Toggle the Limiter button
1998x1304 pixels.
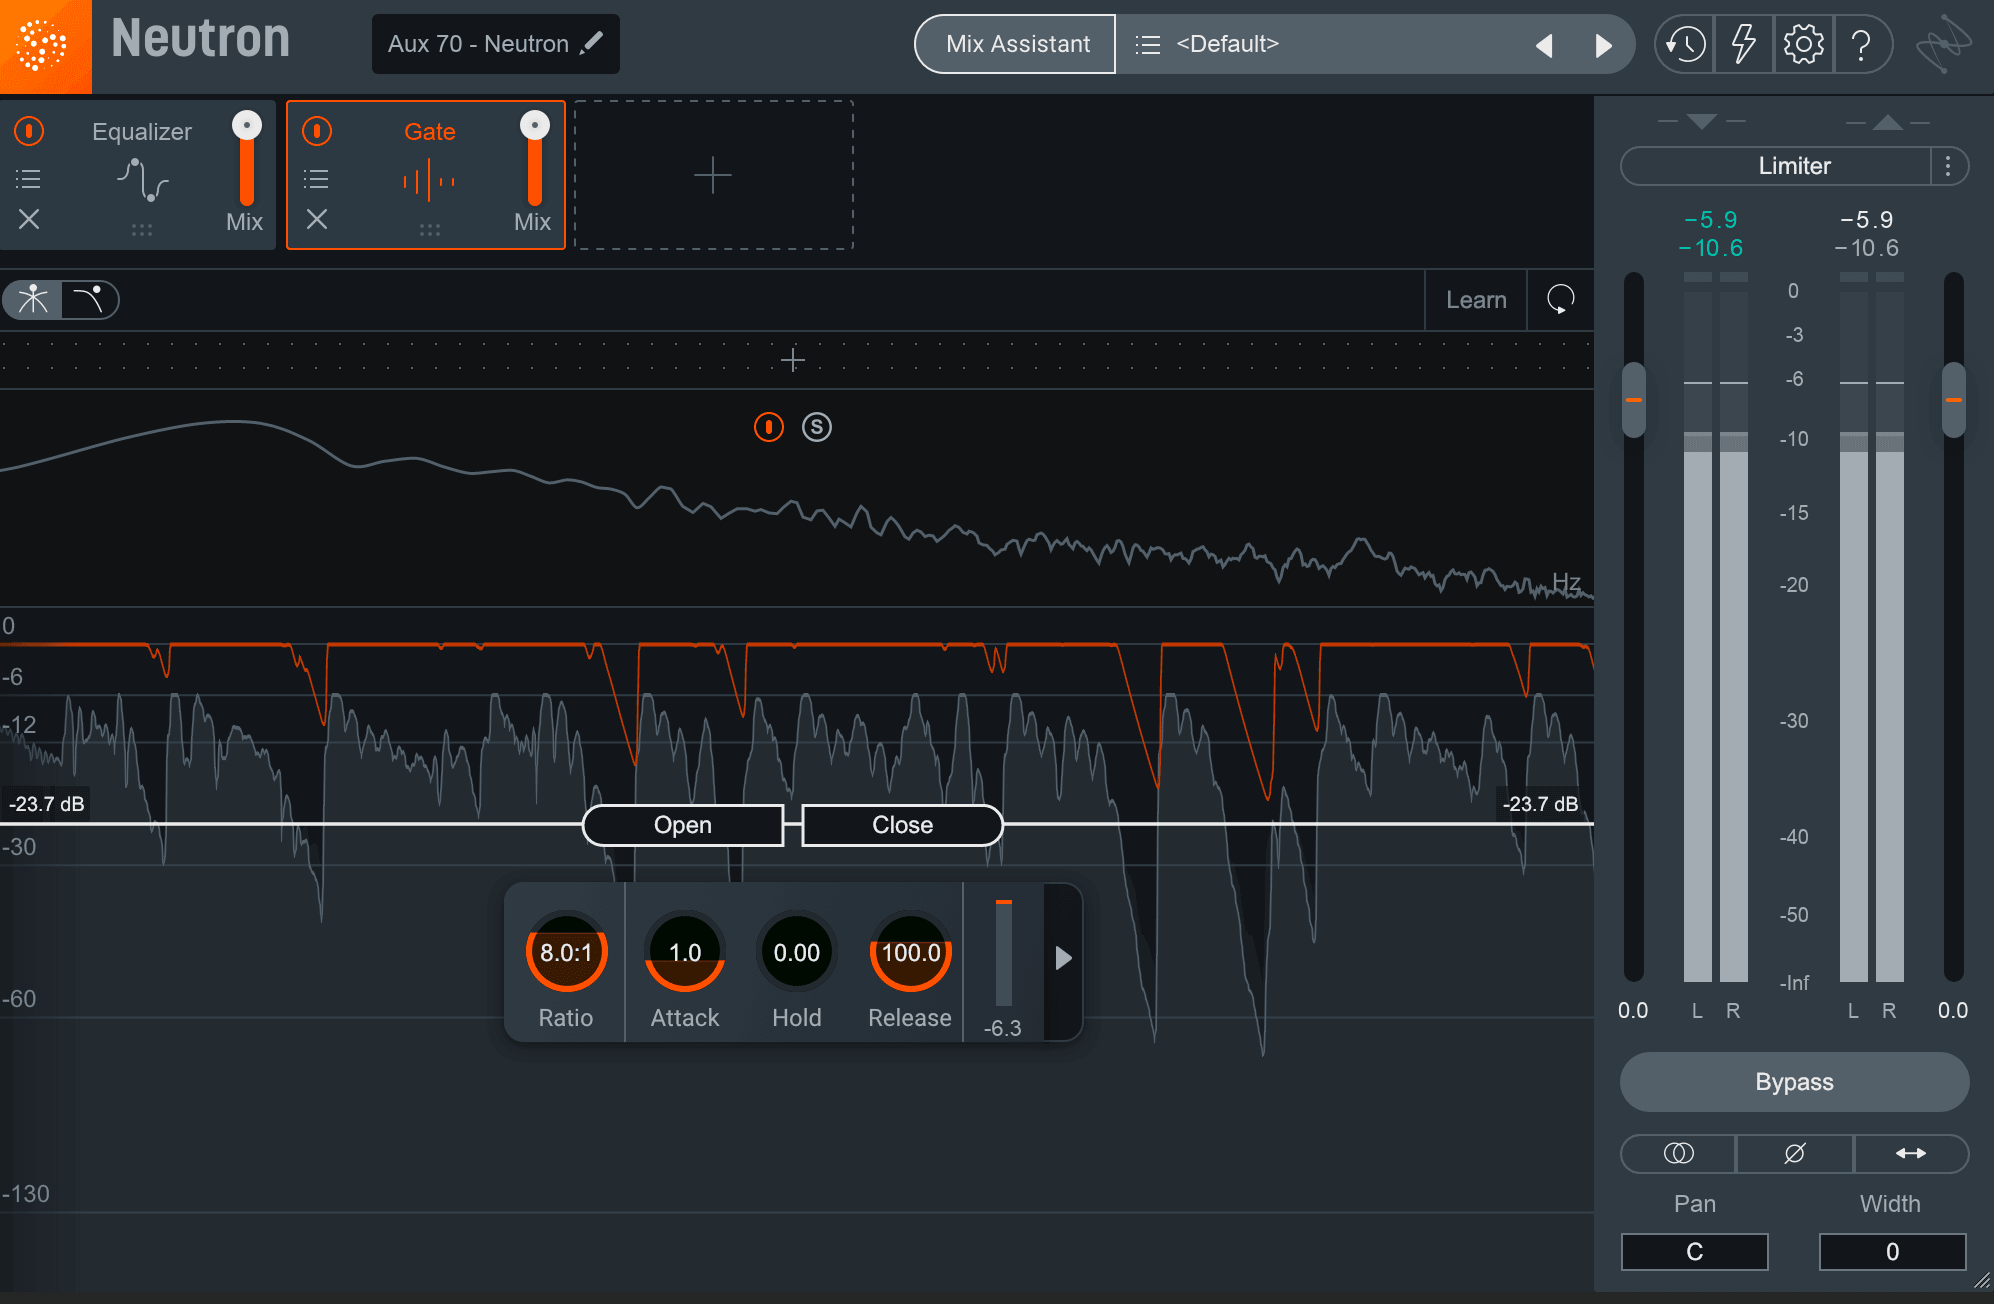click(1776, 166)
